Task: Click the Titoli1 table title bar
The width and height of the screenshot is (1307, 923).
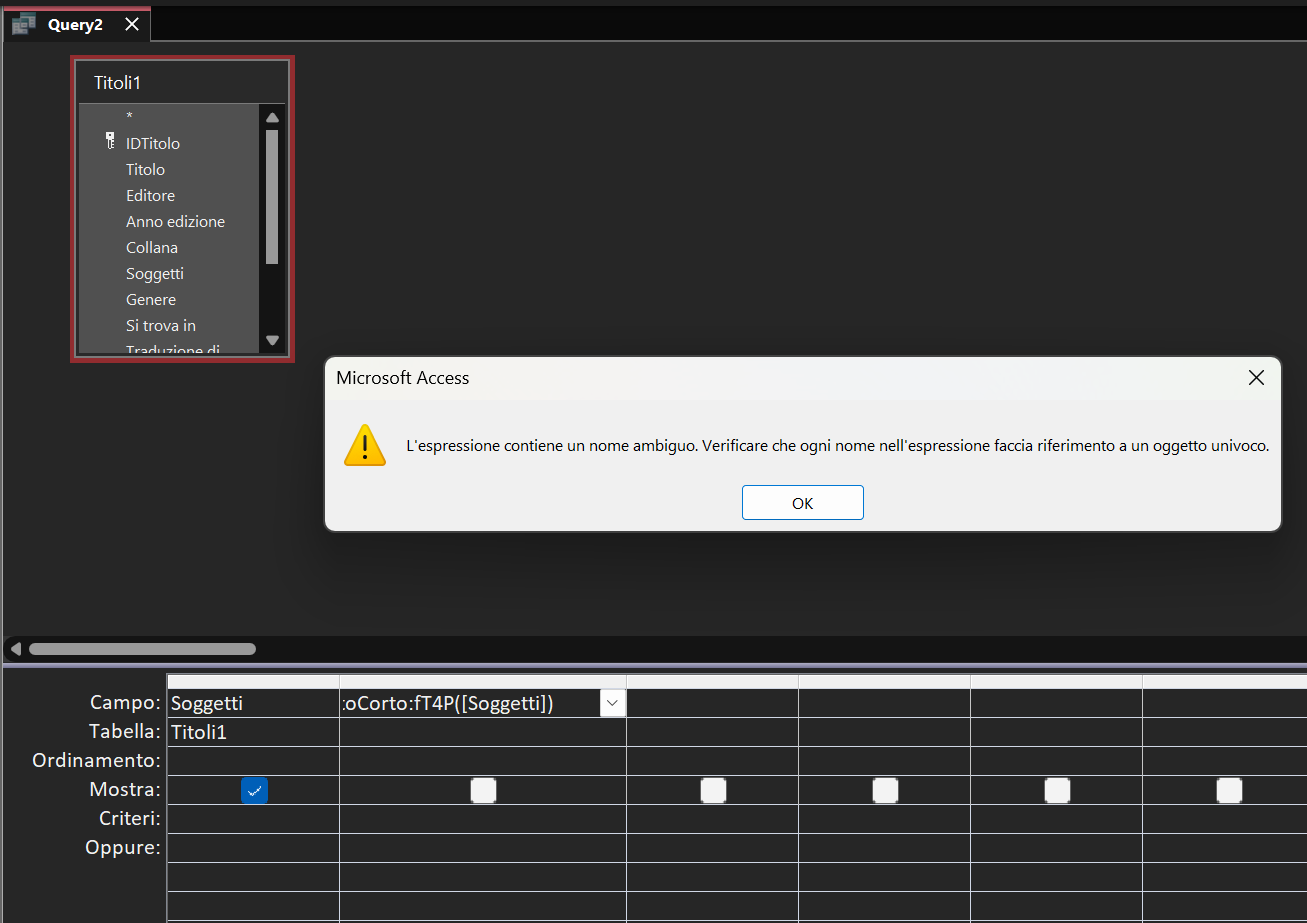Action: (x=182, y=82)
